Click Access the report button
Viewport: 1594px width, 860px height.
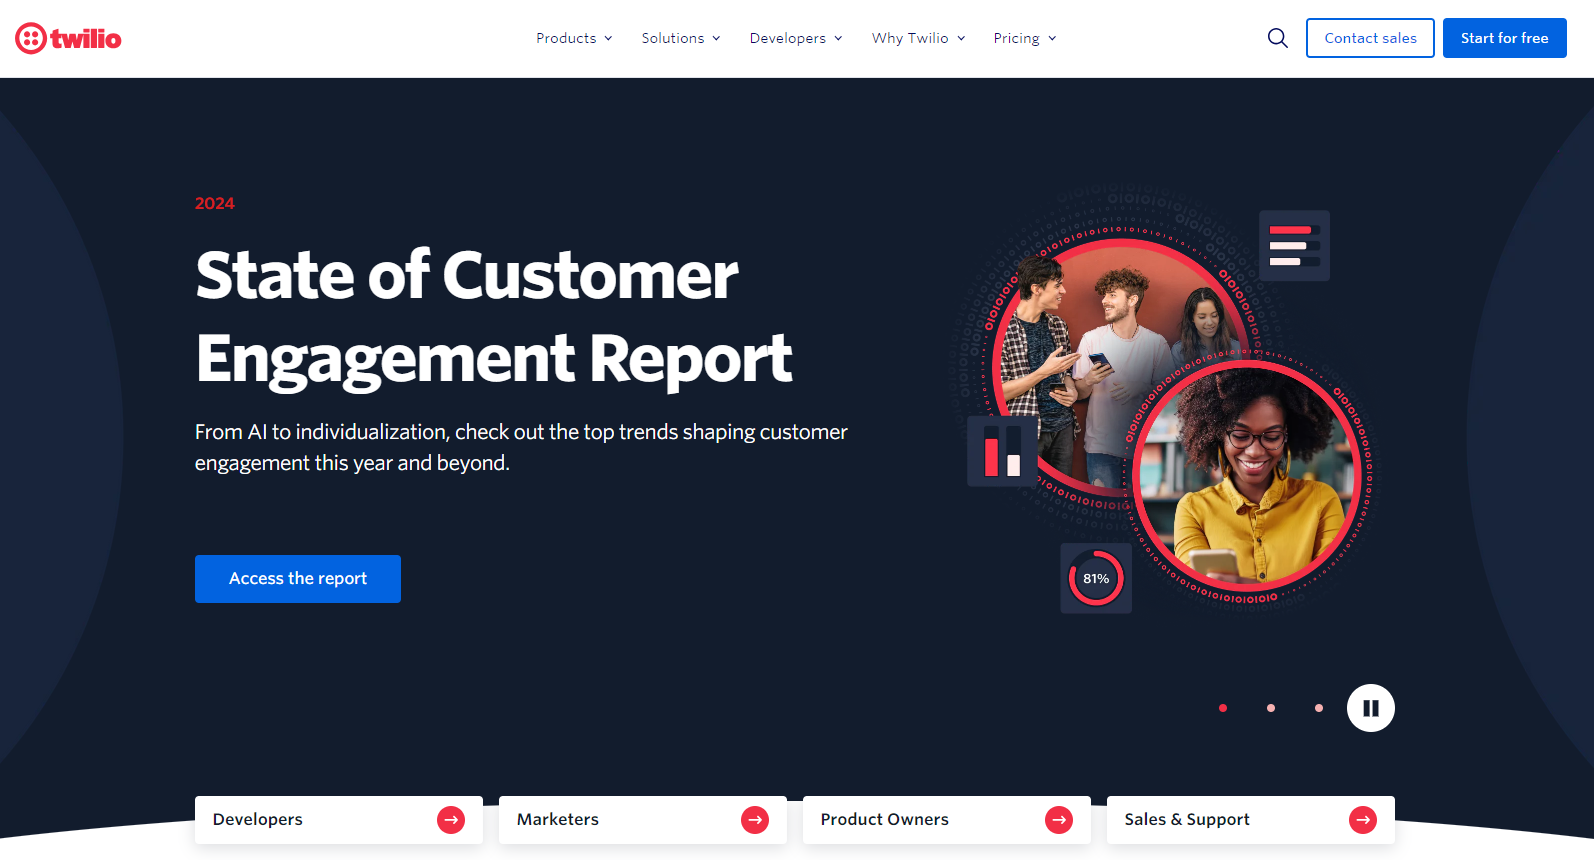(298, 579)
